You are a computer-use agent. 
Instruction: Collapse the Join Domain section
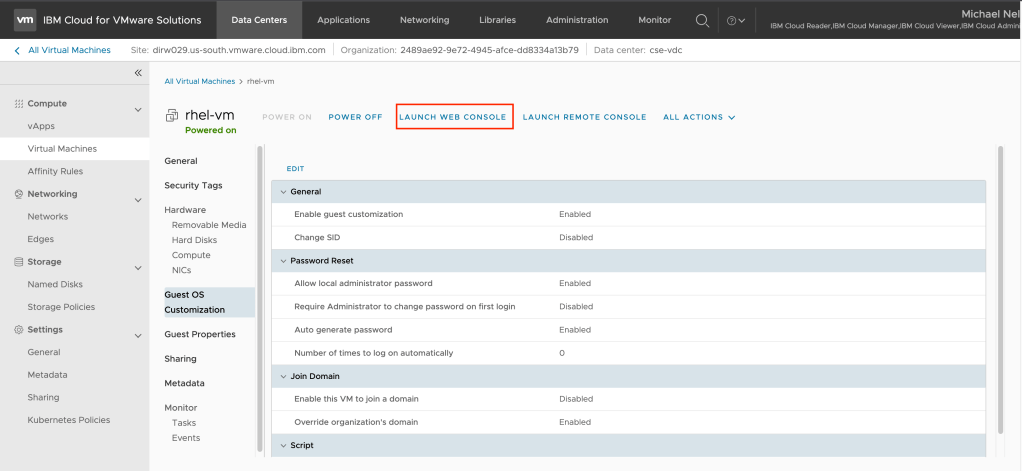coord(282,376)
